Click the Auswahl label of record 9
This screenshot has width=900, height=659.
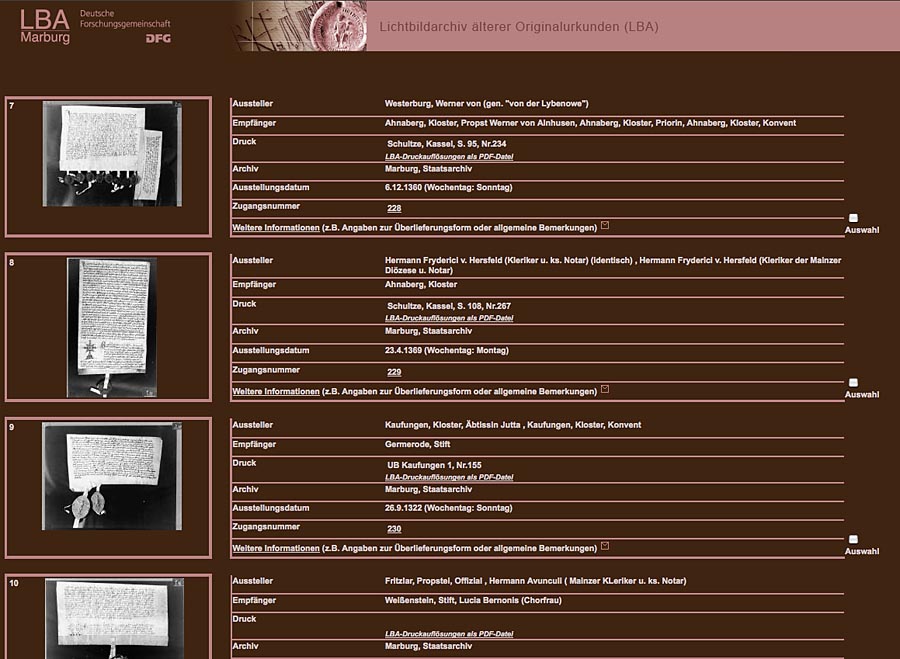[862, 551]
